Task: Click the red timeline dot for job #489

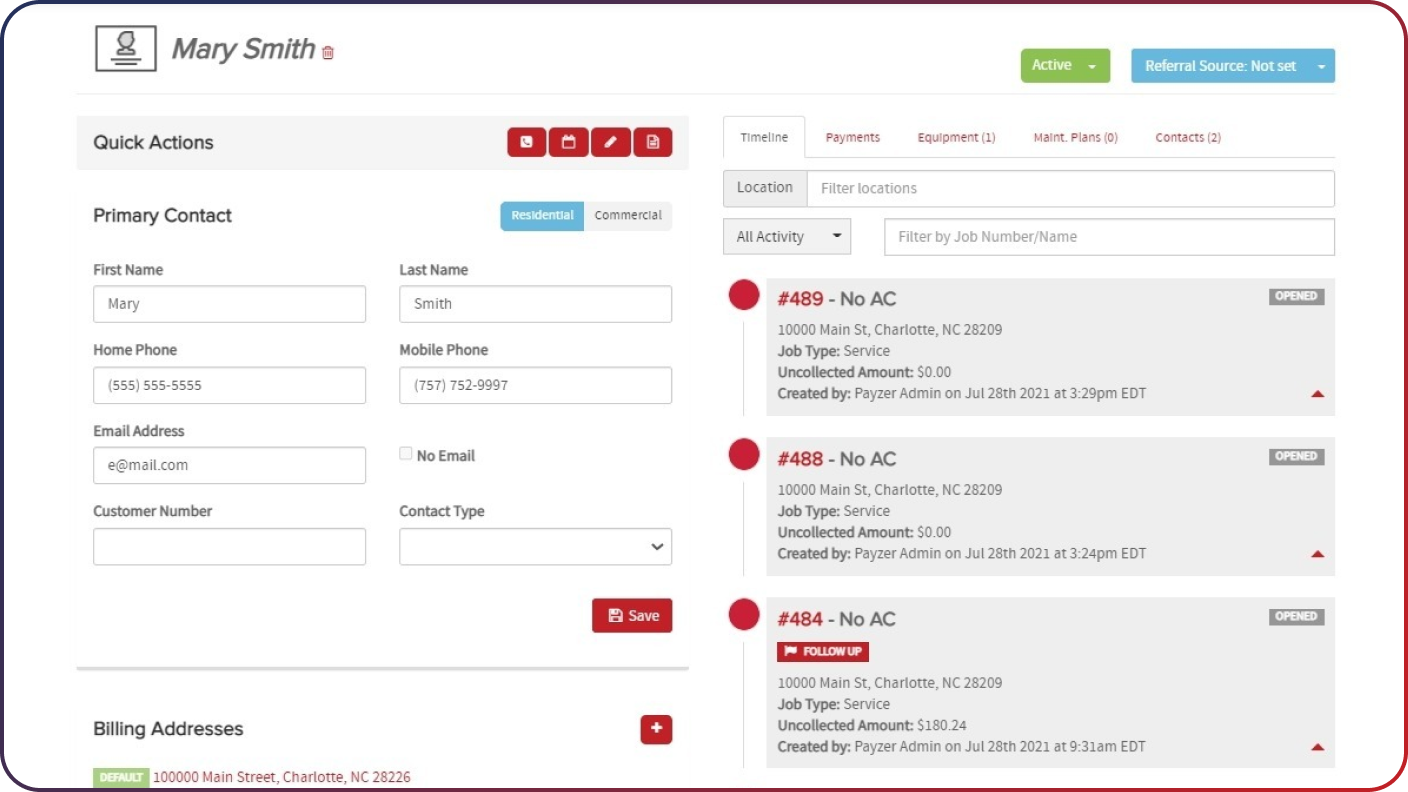Action: pos(744,295)
